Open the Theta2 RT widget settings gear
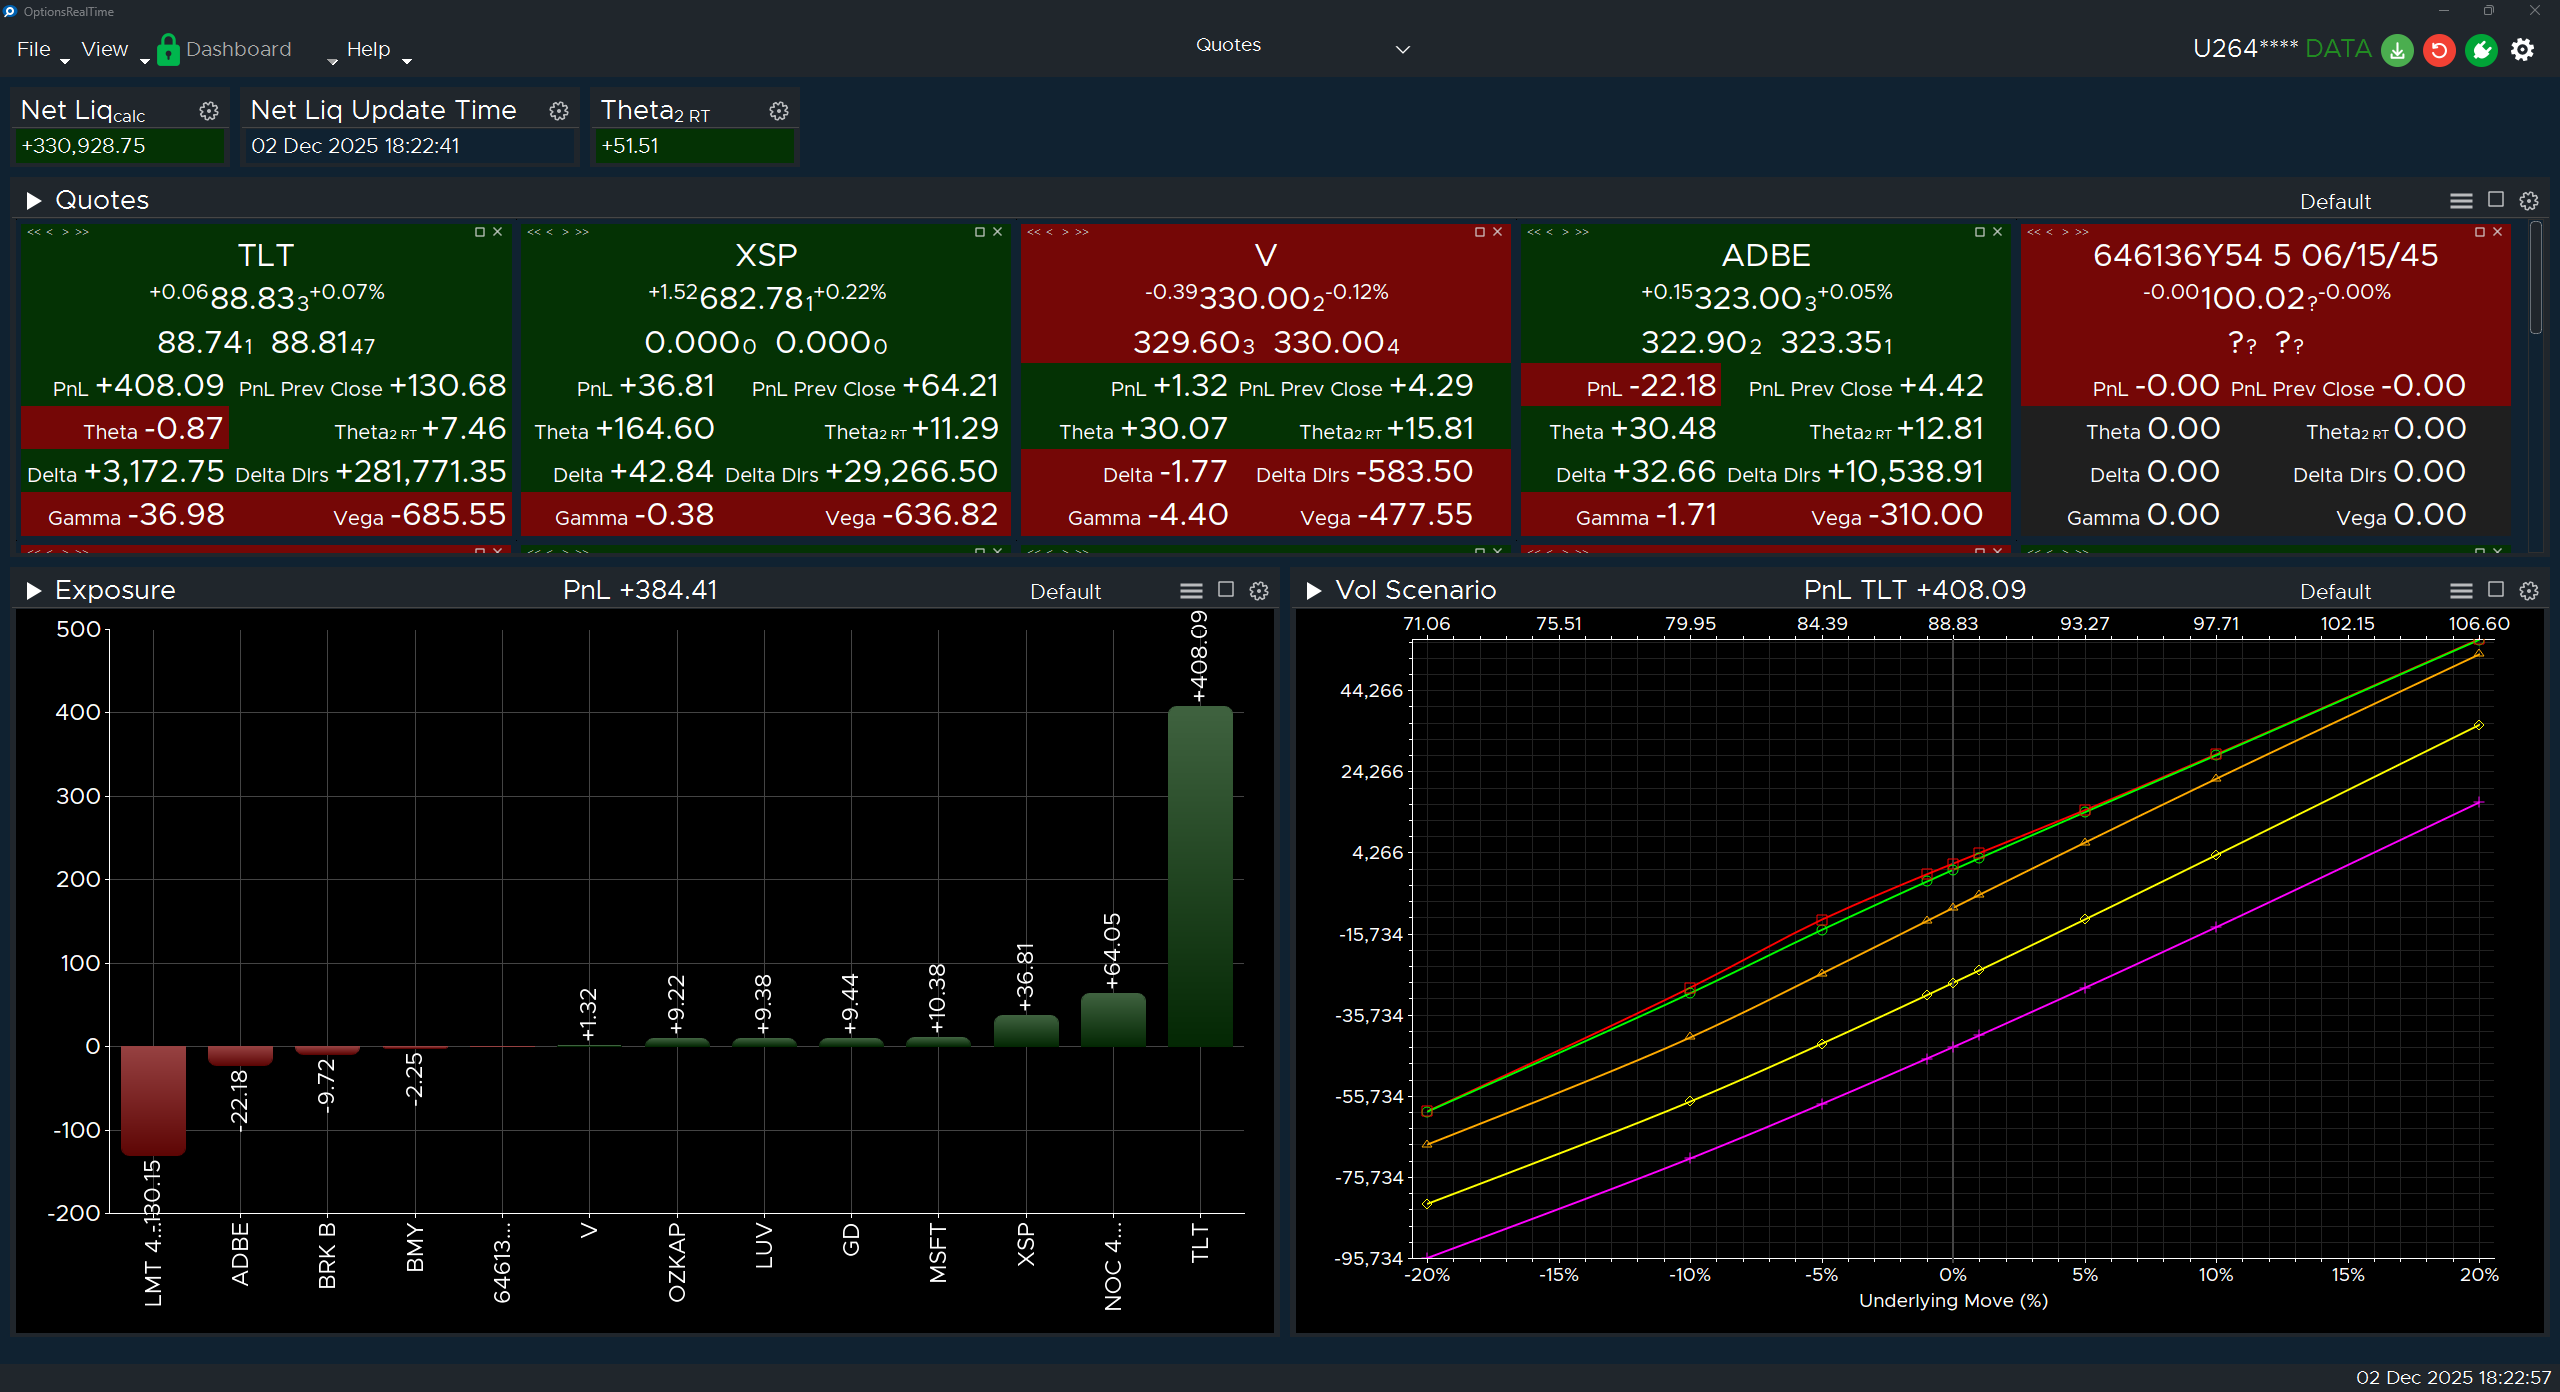 pos(780,112)
